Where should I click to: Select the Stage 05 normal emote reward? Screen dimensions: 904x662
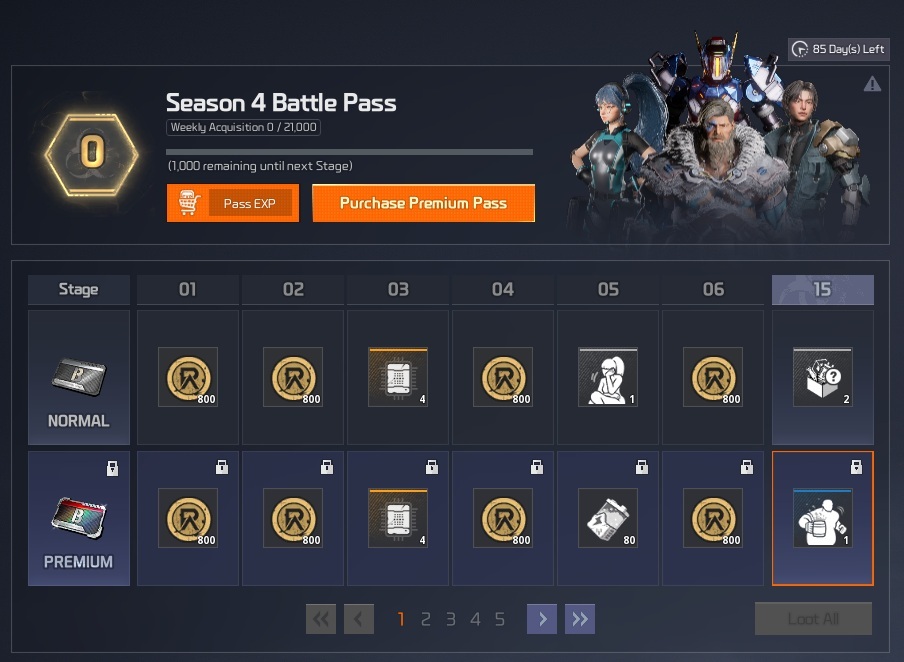[608, 377]
